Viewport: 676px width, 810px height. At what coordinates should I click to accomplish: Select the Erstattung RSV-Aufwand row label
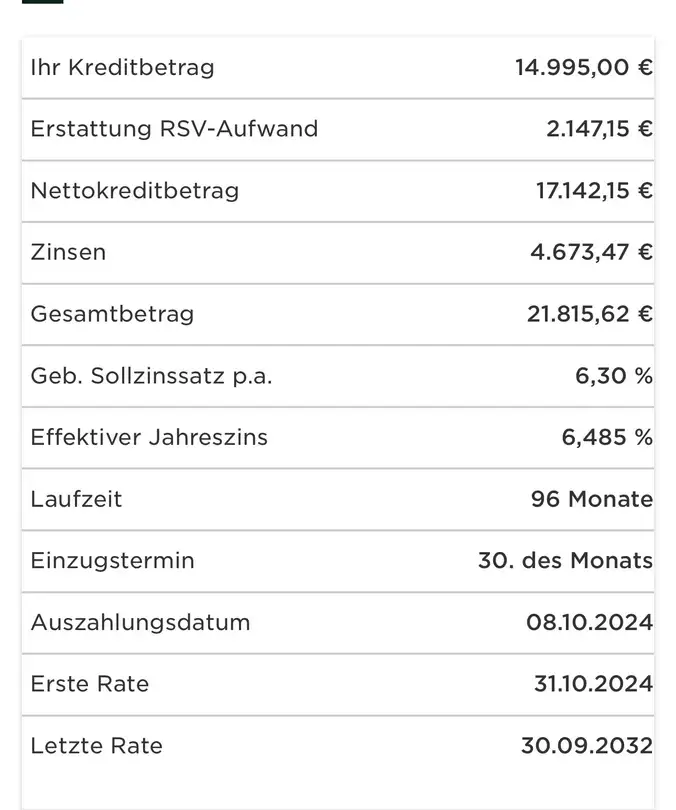[174, 129]
